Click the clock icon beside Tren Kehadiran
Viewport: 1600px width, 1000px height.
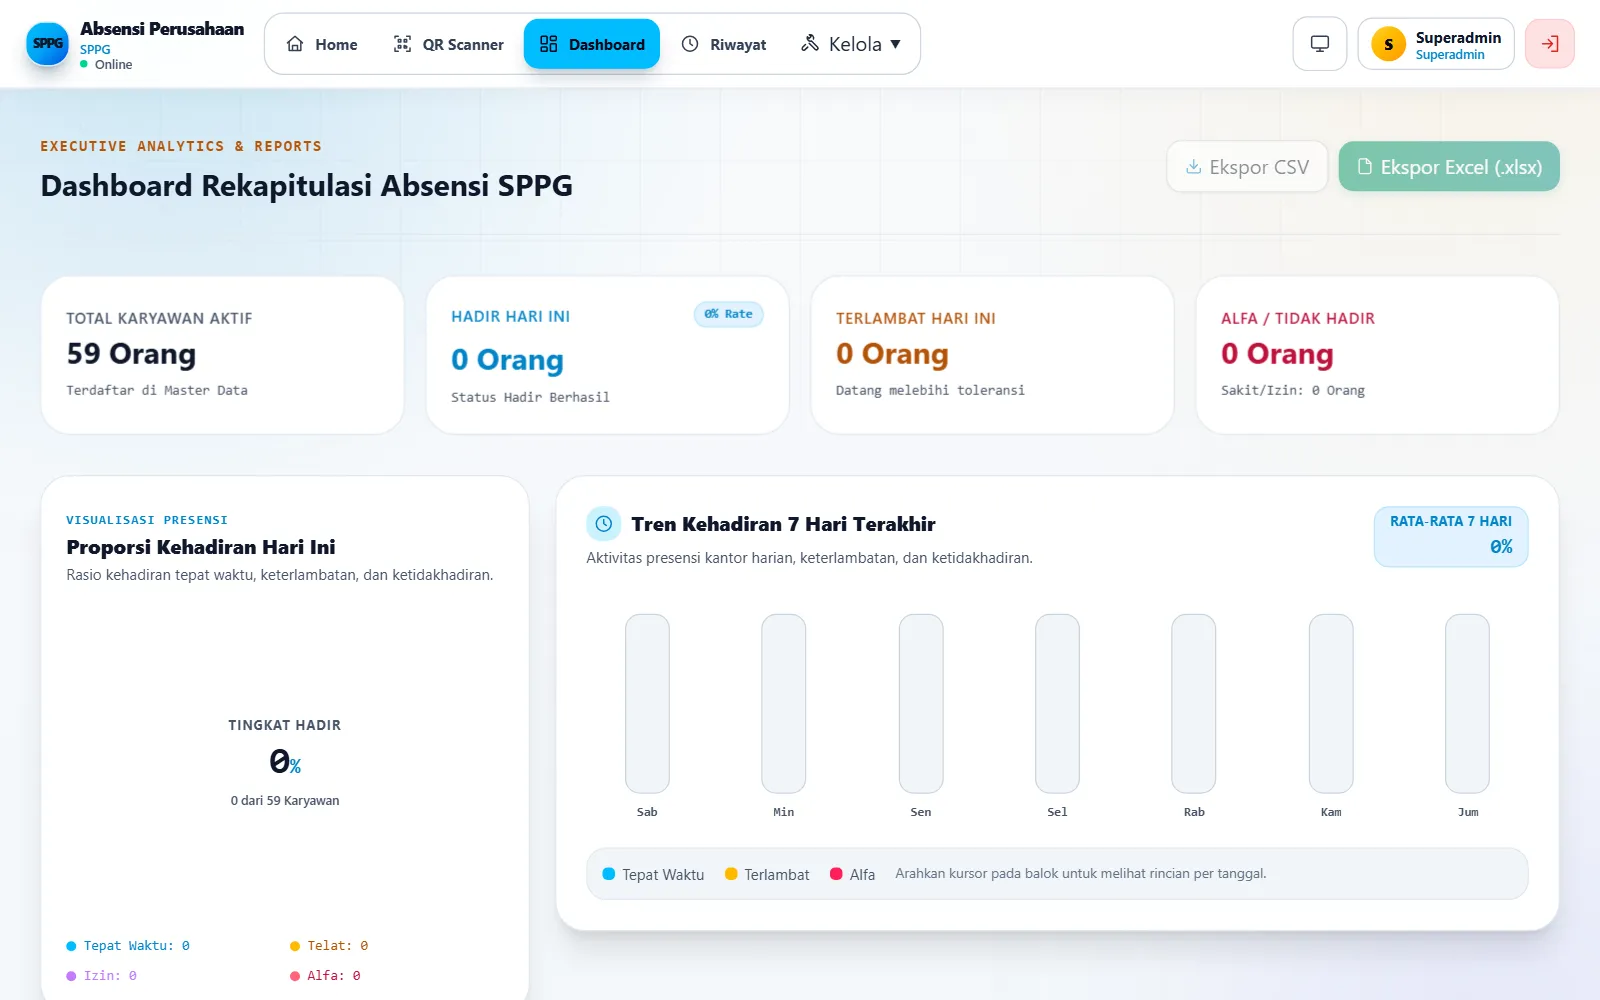(x=603, y=523)
